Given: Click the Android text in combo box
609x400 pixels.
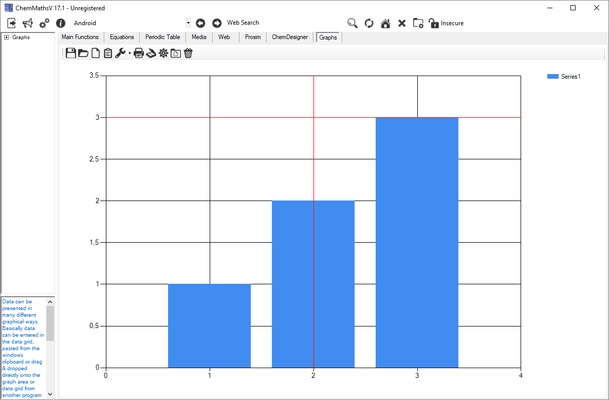Looking at the screenshot, I should (85, 23).
